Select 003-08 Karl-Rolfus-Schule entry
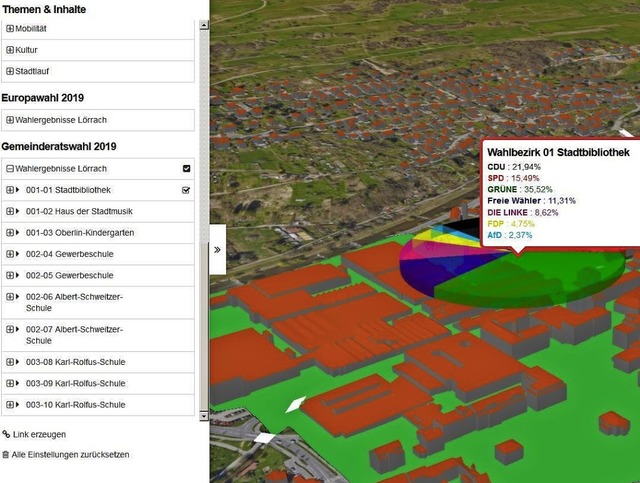Viewport: 640px width, 483px height. pyautogui.click(x=76, y=362)
